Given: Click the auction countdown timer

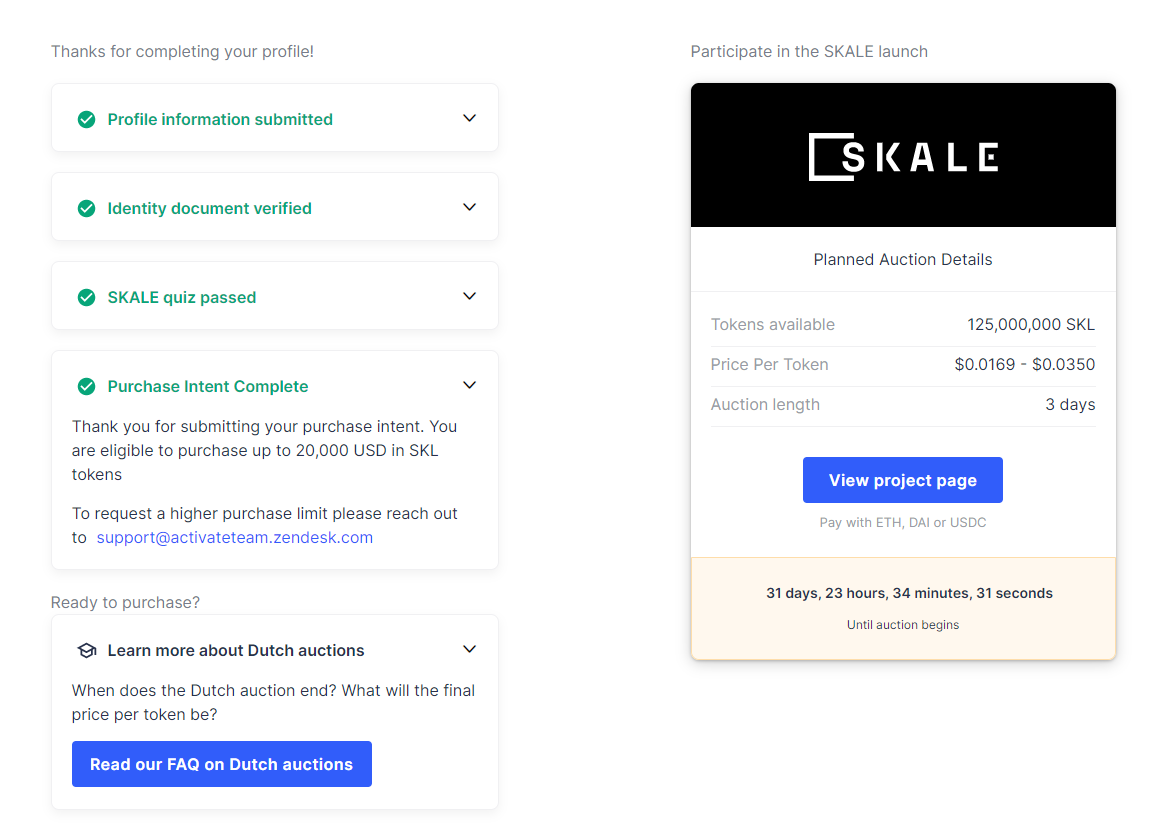Looking at the screenshot, I should tap(909, 593).
